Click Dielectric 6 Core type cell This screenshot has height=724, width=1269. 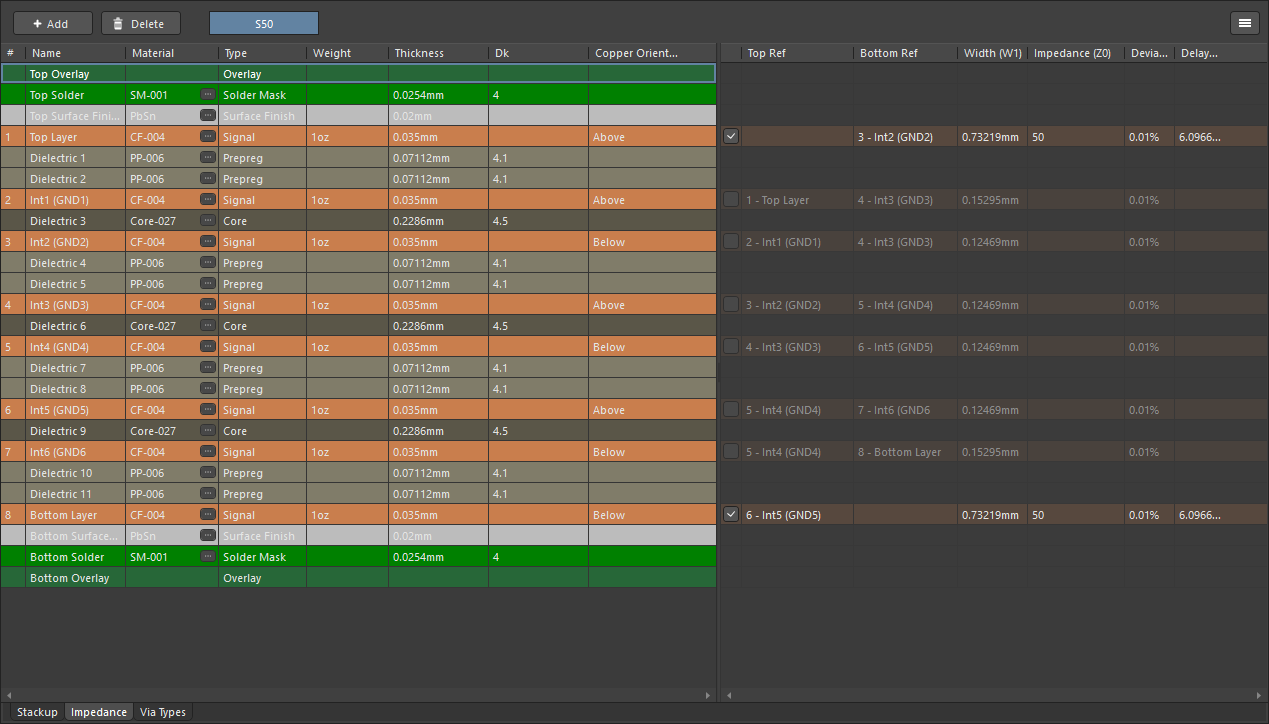(x=262, y=326)
